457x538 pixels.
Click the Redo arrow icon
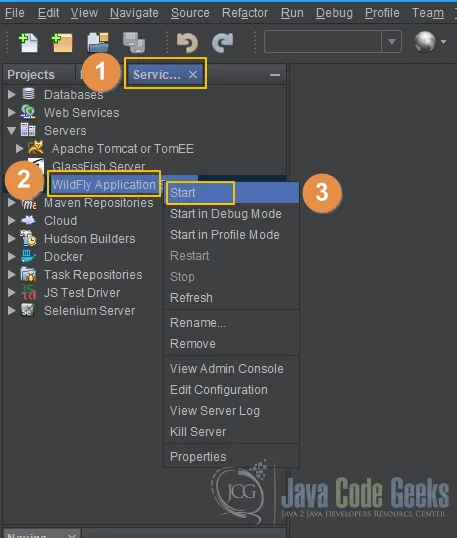(223, 43)
